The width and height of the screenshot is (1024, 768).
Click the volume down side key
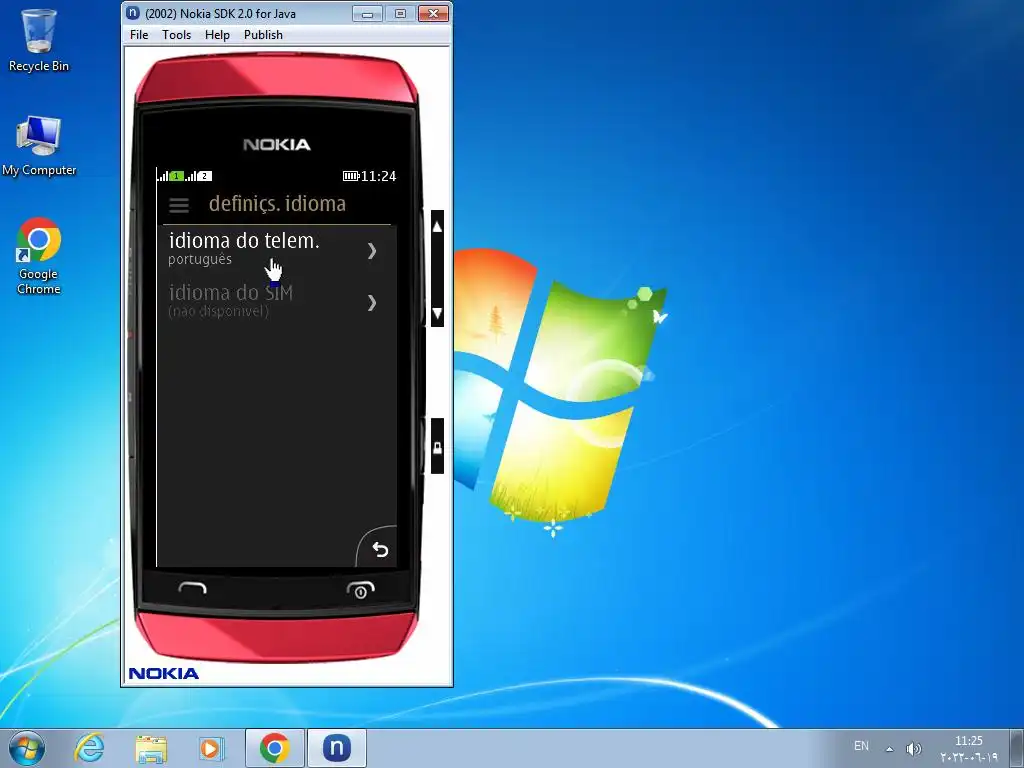click(x=438, y=313)
